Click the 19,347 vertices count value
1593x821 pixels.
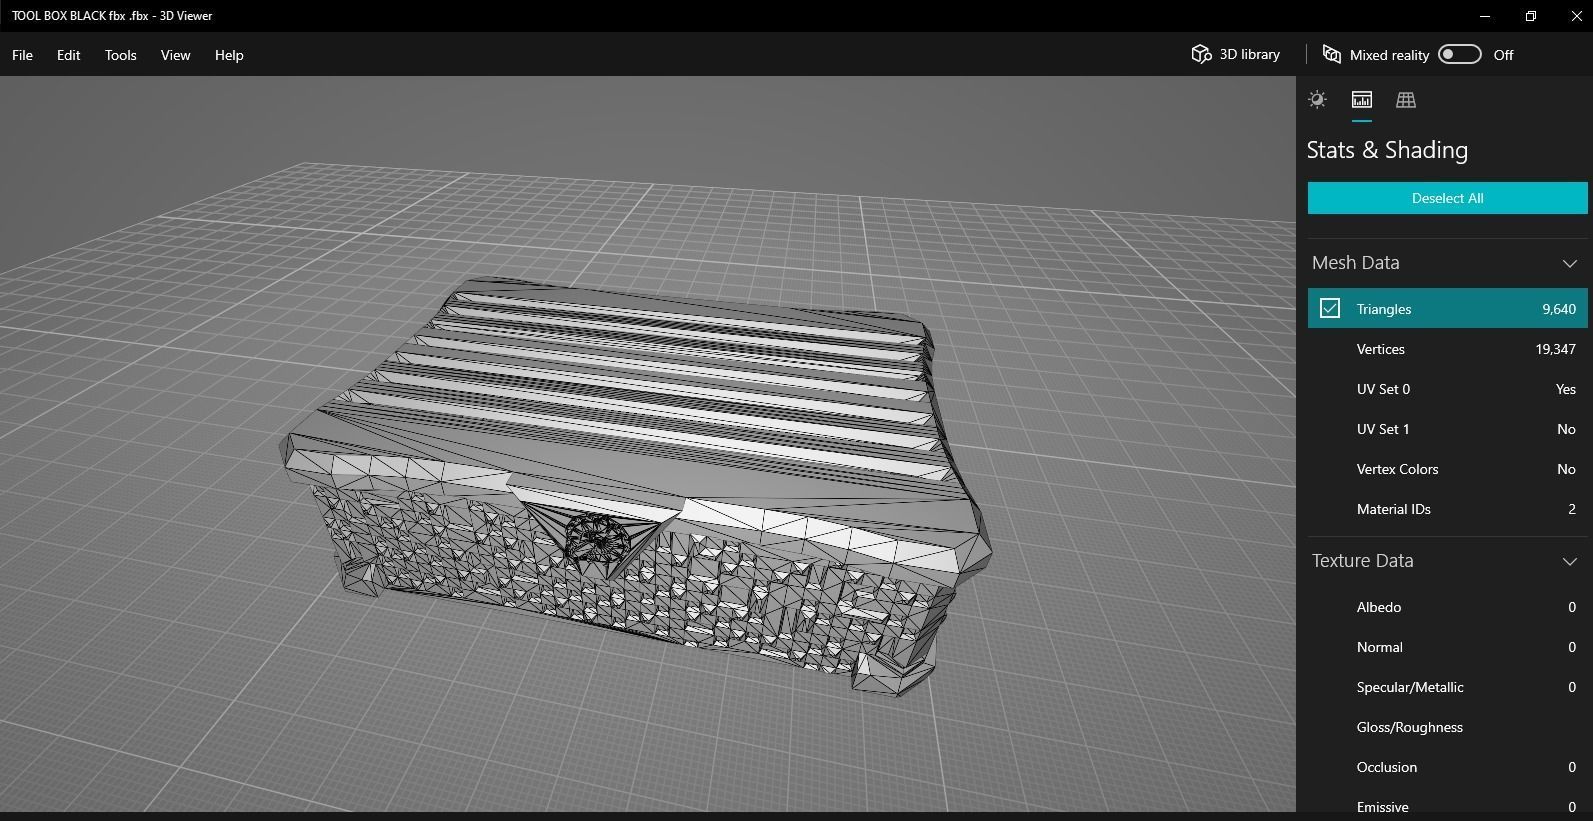(x=1555, y=349)
